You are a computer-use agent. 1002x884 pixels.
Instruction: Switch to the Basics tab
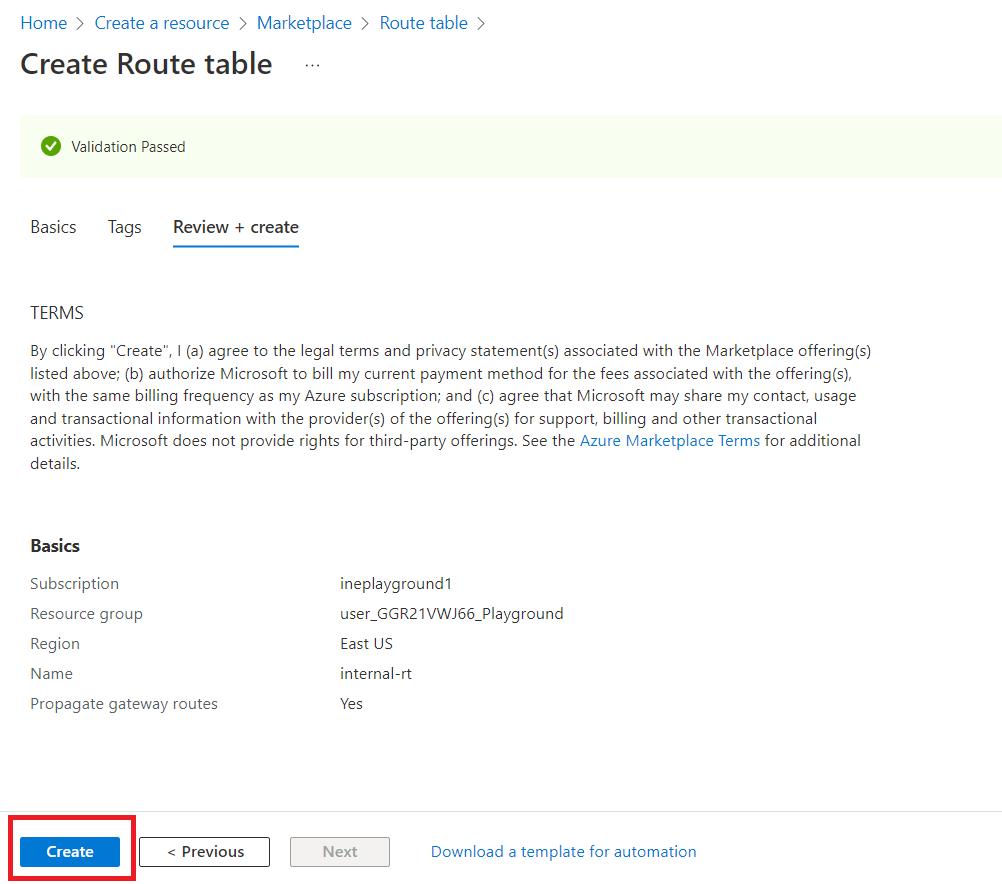pos(53,227)
